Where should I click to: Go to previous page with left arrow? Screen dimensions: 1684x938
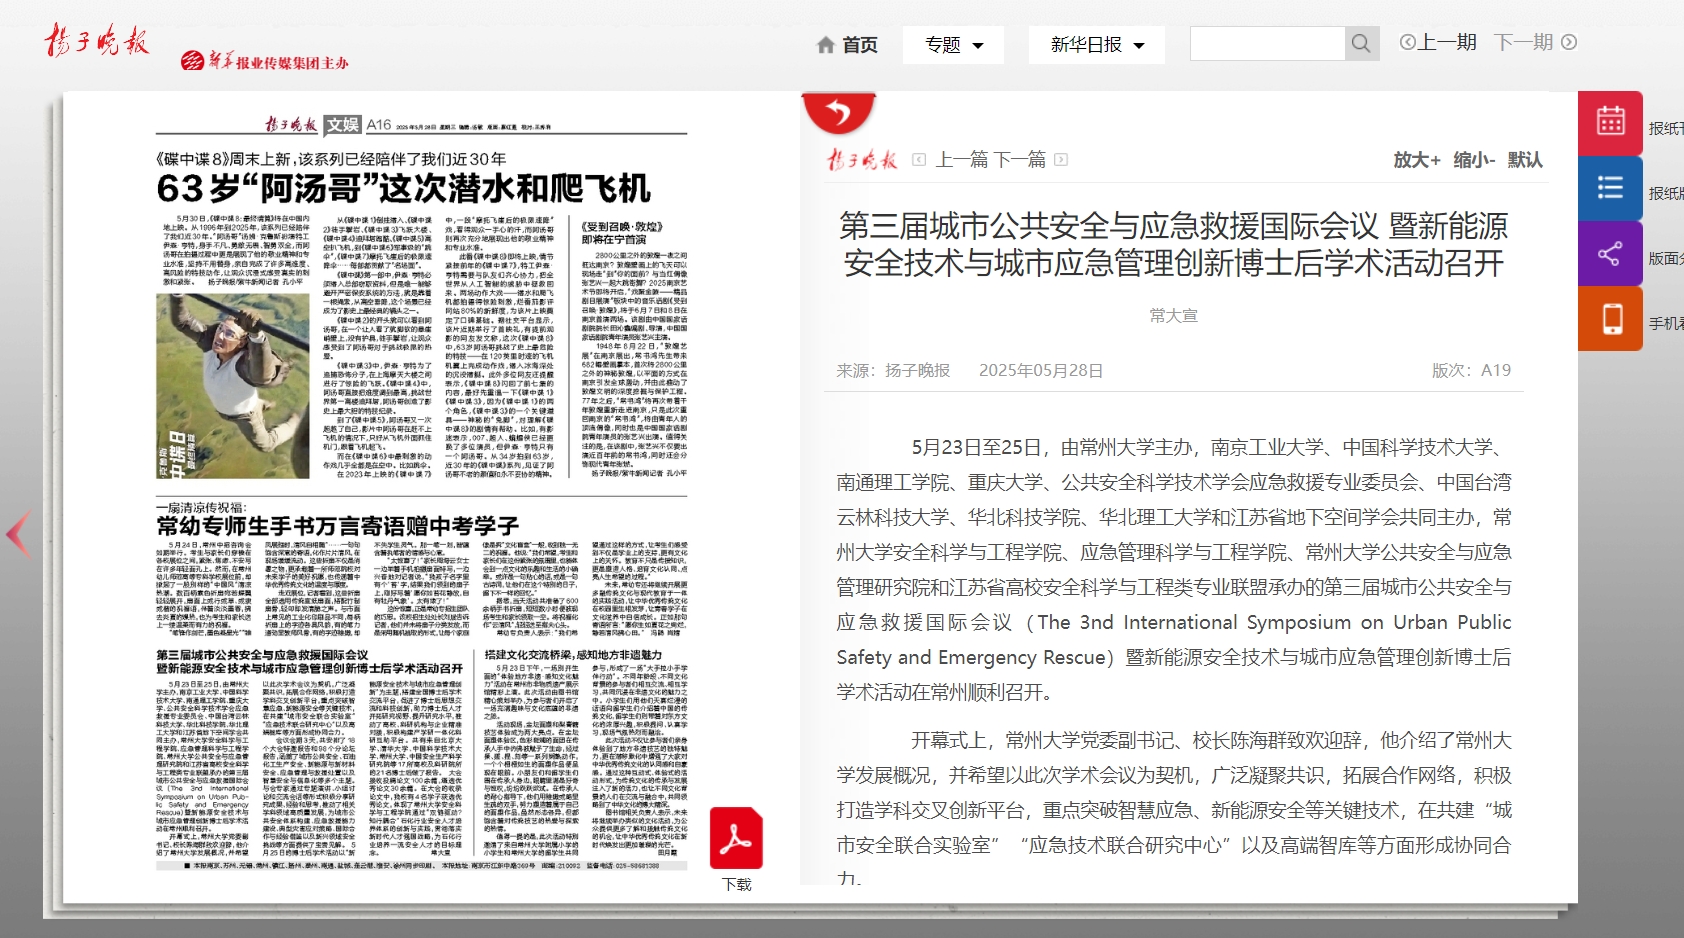[x=18, y=534]
